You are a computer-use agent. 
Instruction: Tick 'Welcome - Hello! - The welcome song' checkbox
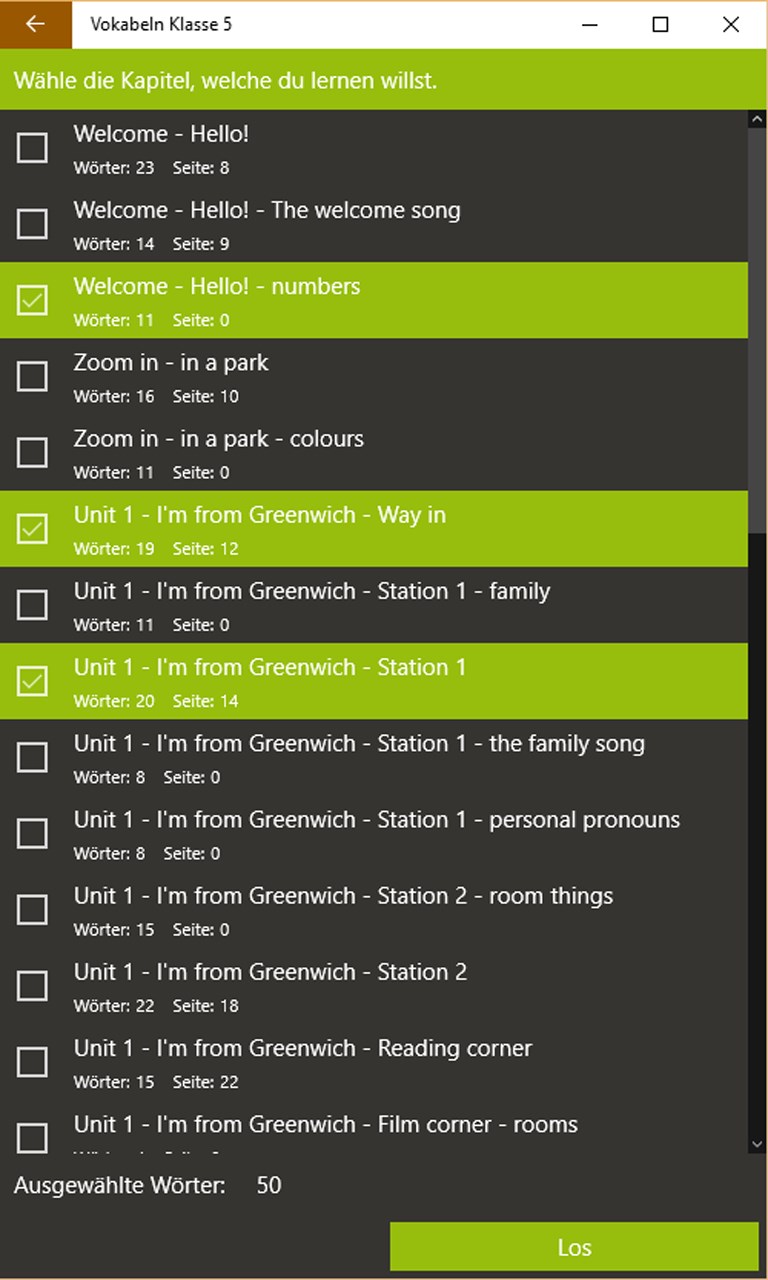pyautogui.click(x=33, y=224)
